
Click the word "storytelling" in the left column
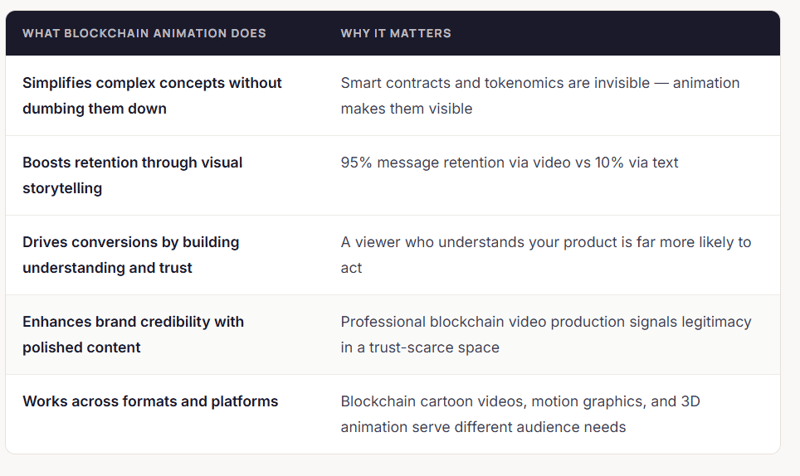click(x=64, y=188)
